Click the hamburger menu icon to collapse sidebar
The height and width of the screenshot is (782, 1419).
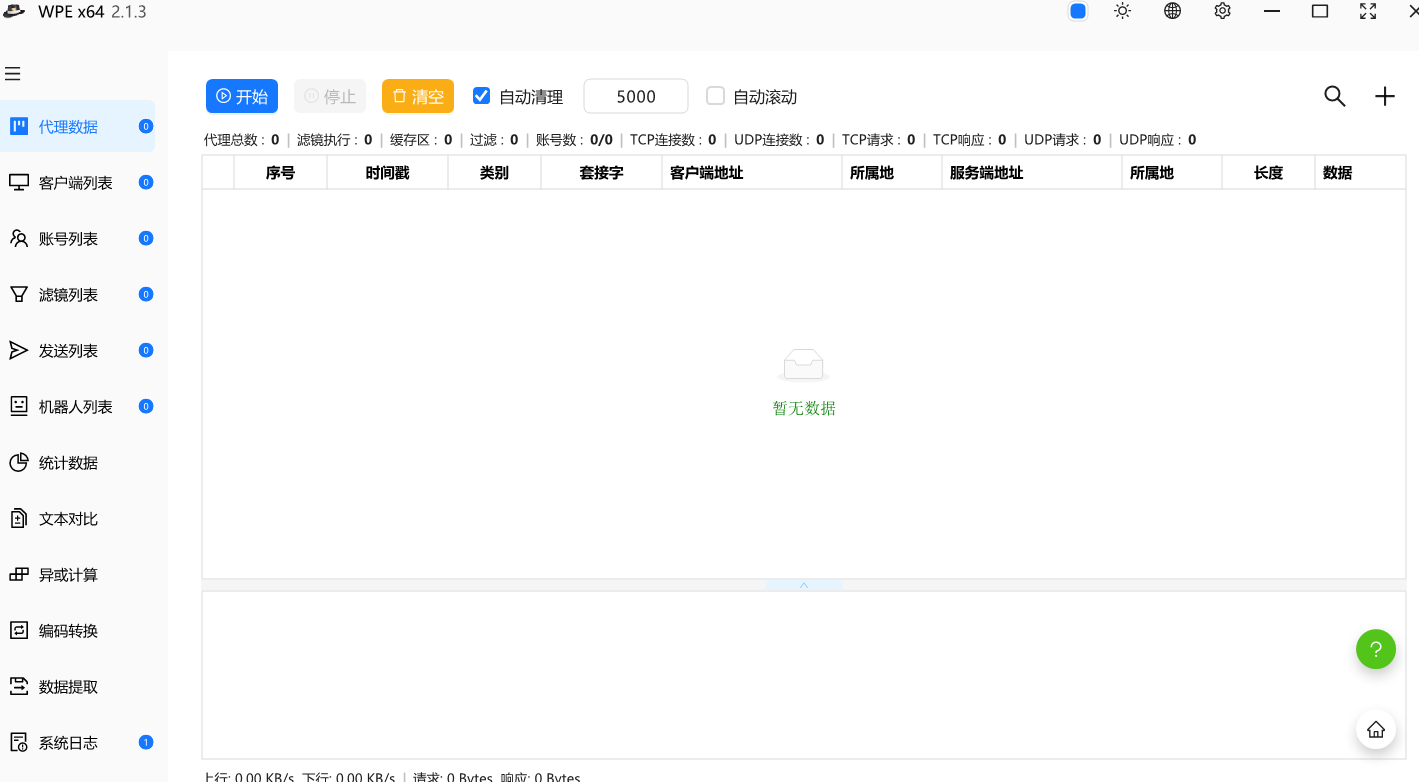coord(13,74)
